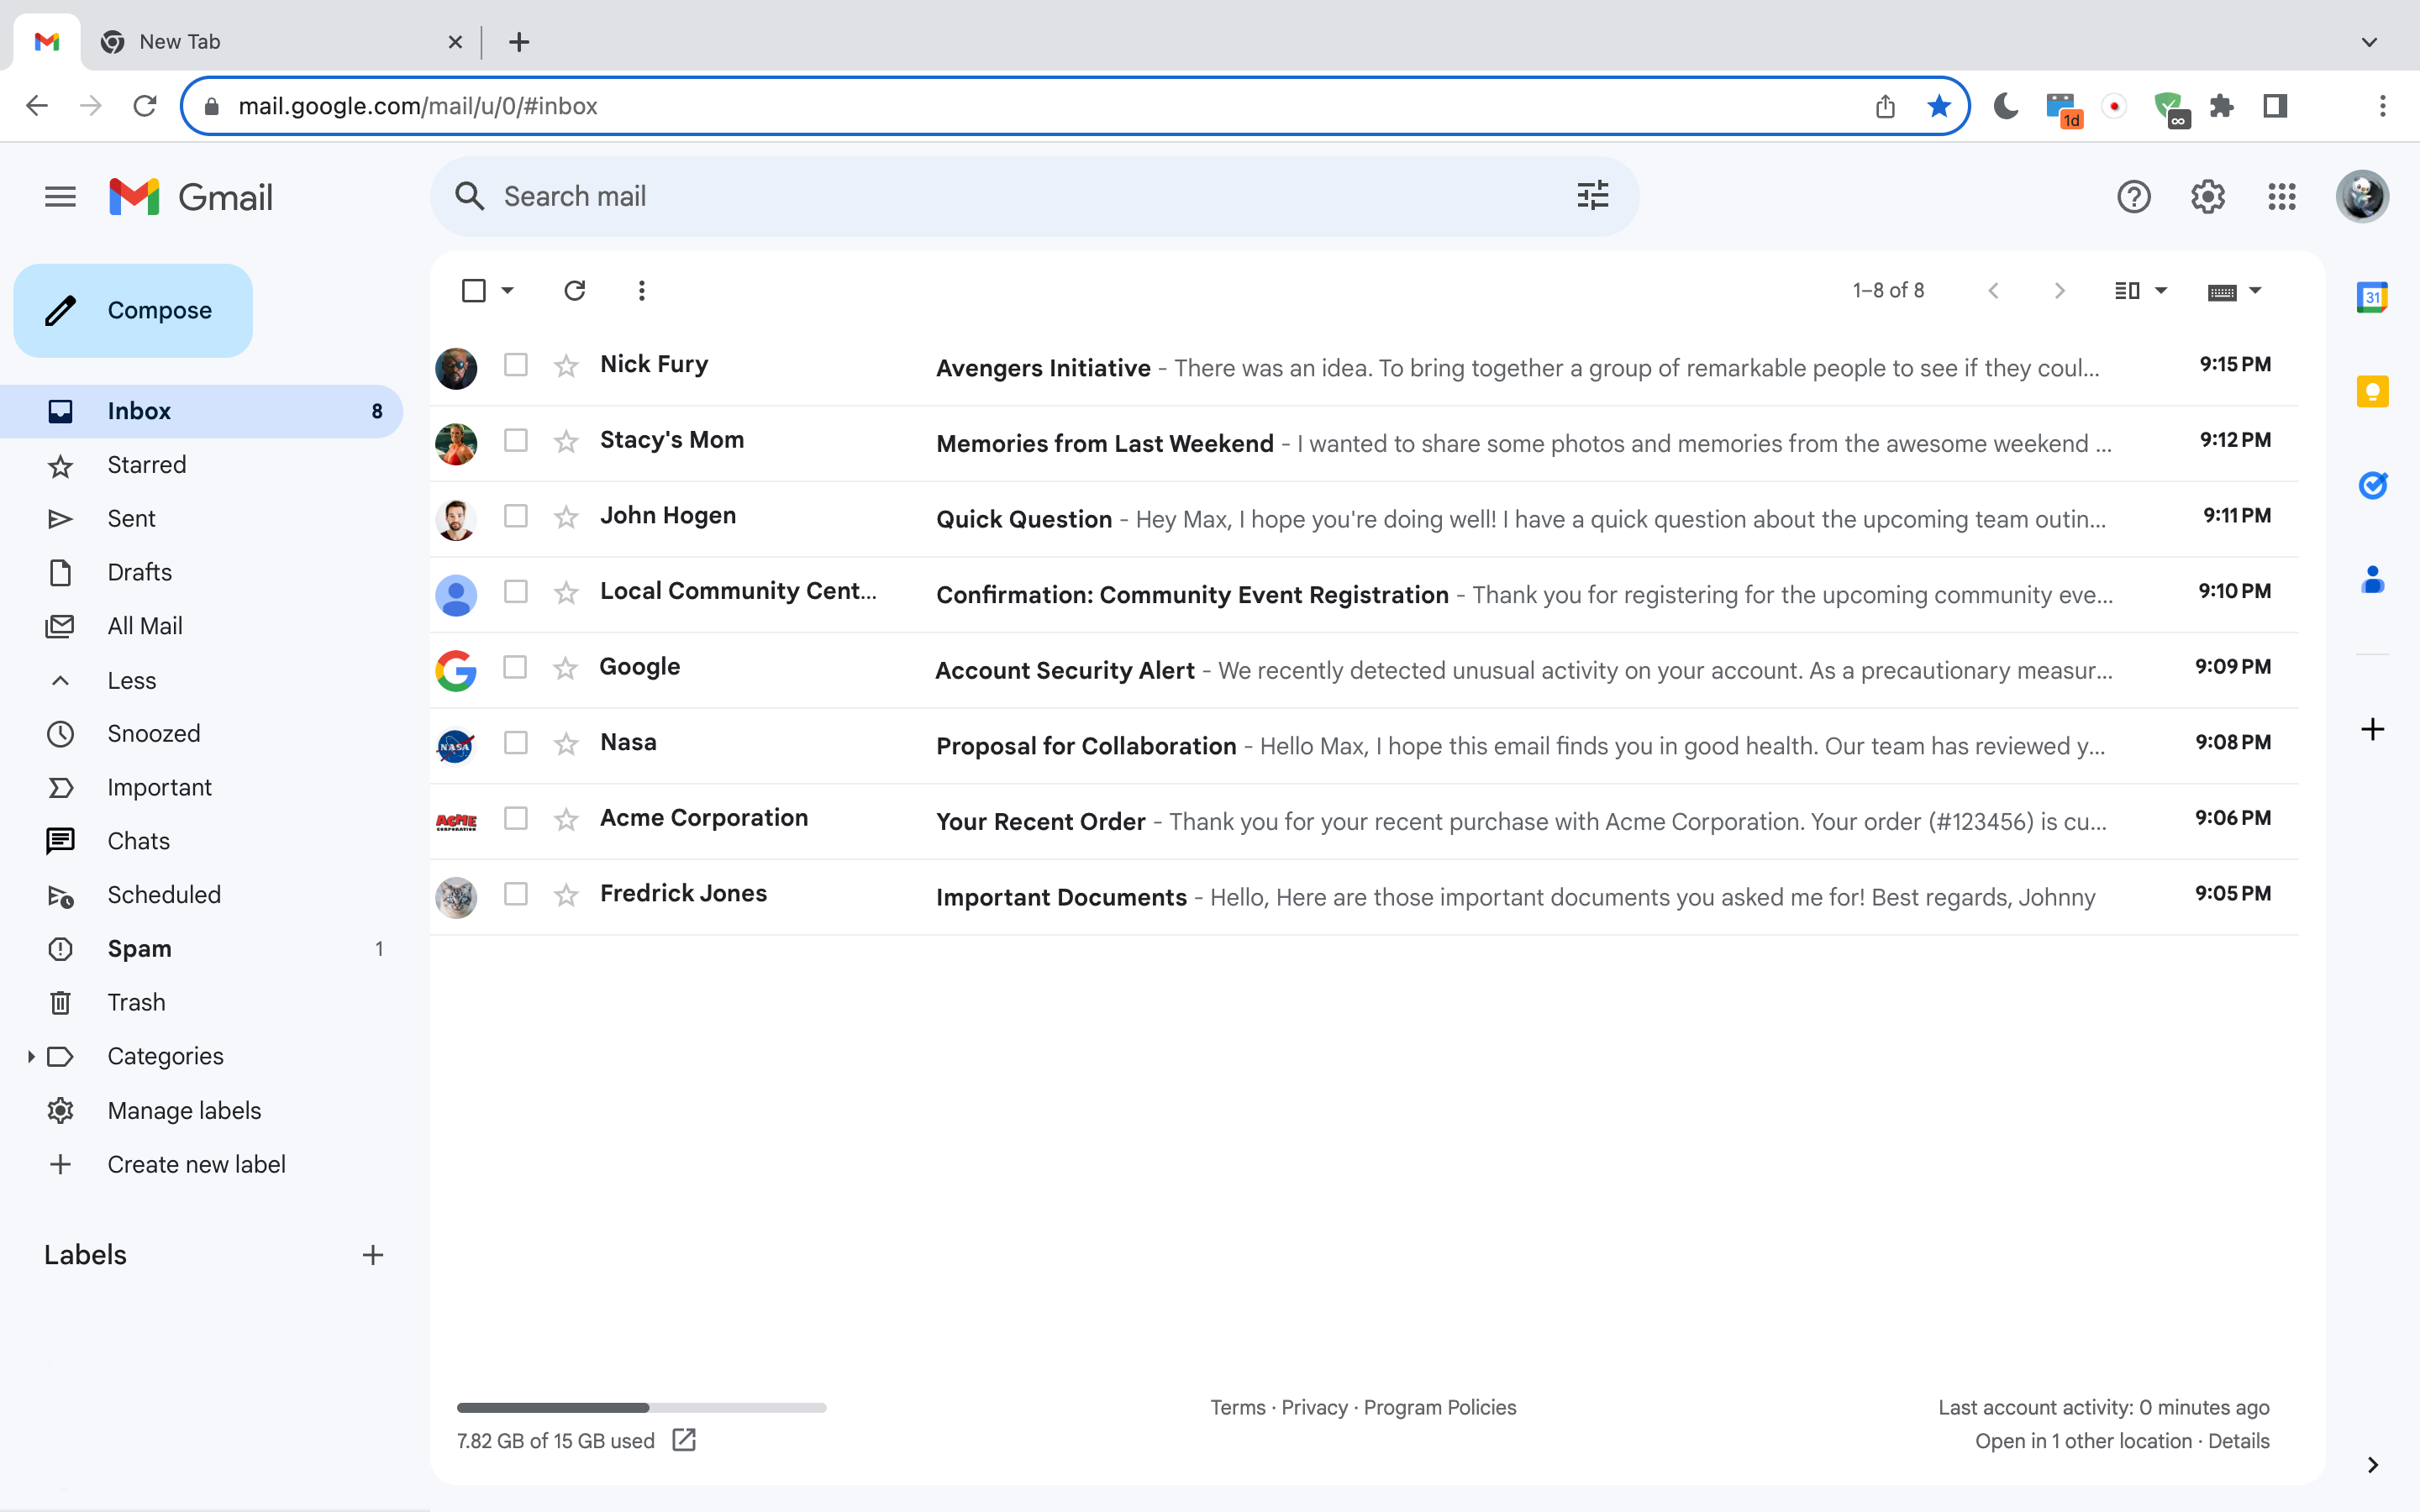Image resolution: width=2420 pixels, height=1512 pixels.
Task: Open Google Calendar side panel icon
Action: point(2372,297)
